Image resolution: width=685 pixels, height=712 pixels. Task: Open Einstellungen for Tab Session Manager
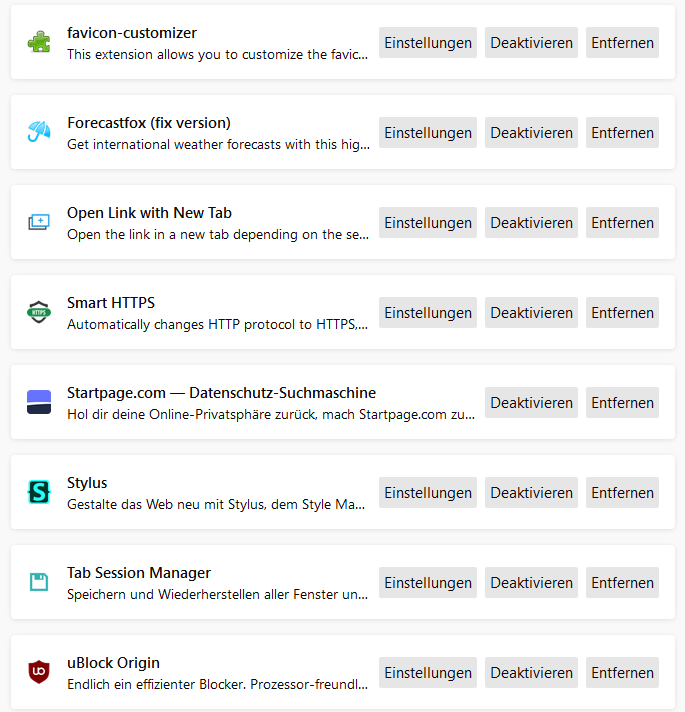point(428,583)
